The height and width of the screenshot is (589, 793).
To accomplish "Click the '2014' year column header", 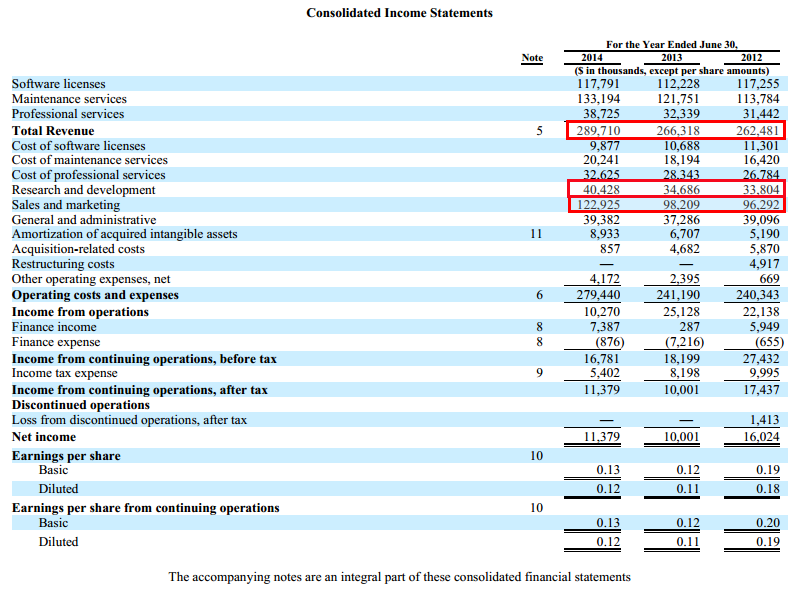I will tap(592, 58).
